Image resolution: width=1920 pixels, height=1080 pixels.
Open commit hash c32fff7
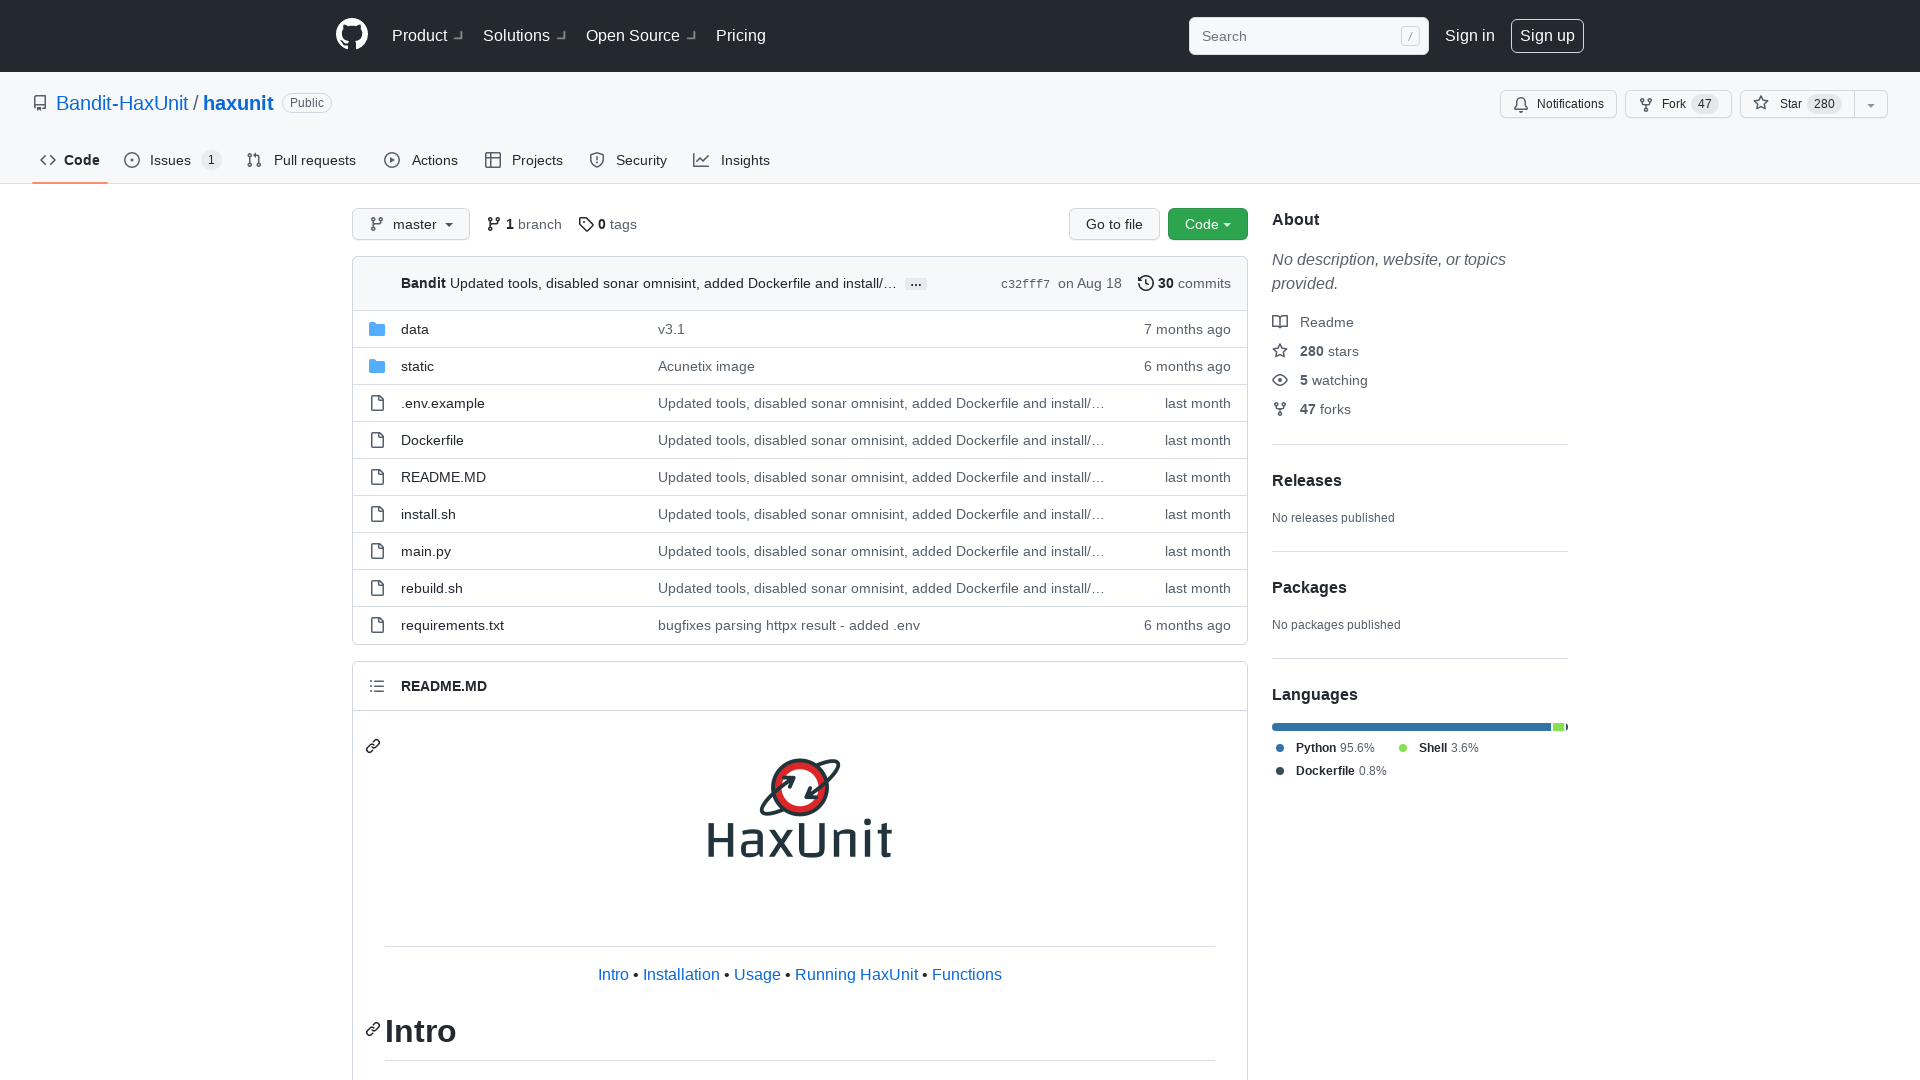[1025, 284]
